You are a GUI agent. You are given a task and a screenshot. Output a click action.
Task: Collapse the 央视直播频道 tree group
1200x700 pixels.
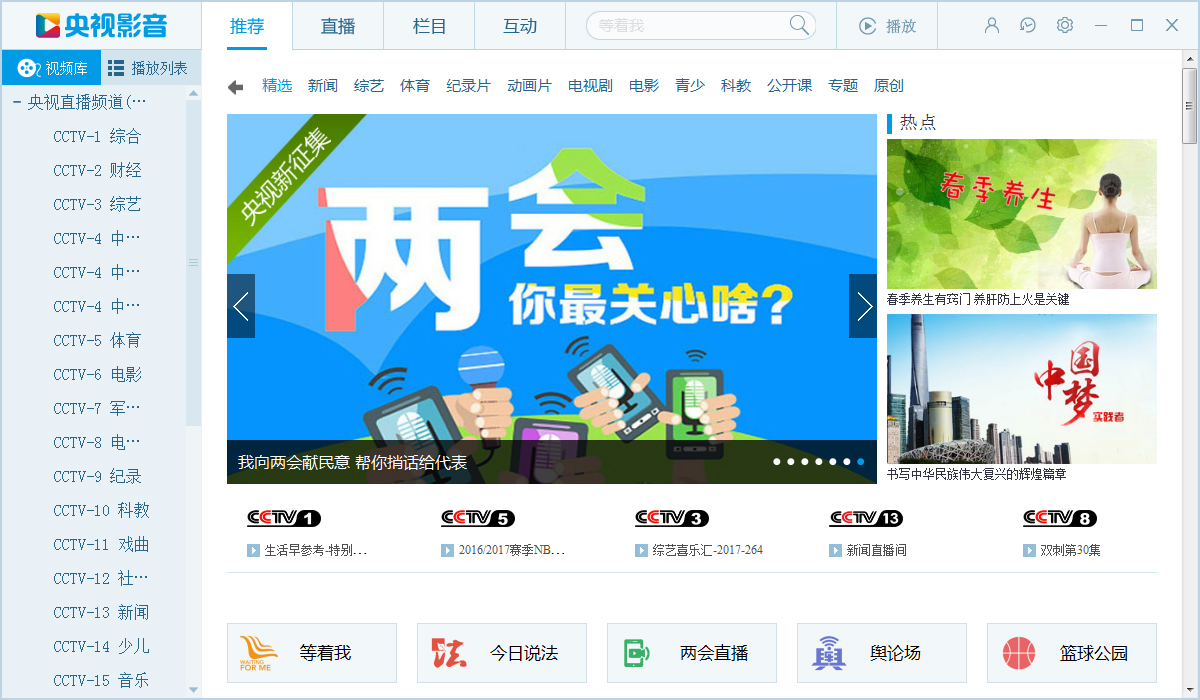pyautogui.click(x=17, y=102)
